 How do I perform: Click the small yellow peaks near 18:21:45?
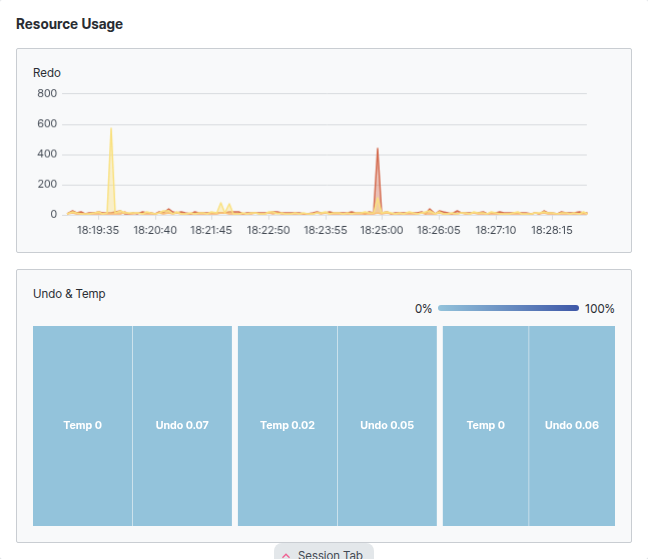pyautogui.click(x=225, y=208)
